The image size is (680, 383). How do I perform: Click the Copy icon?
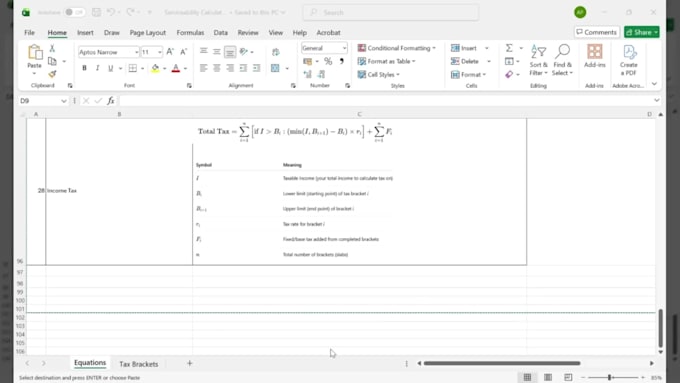52,61
